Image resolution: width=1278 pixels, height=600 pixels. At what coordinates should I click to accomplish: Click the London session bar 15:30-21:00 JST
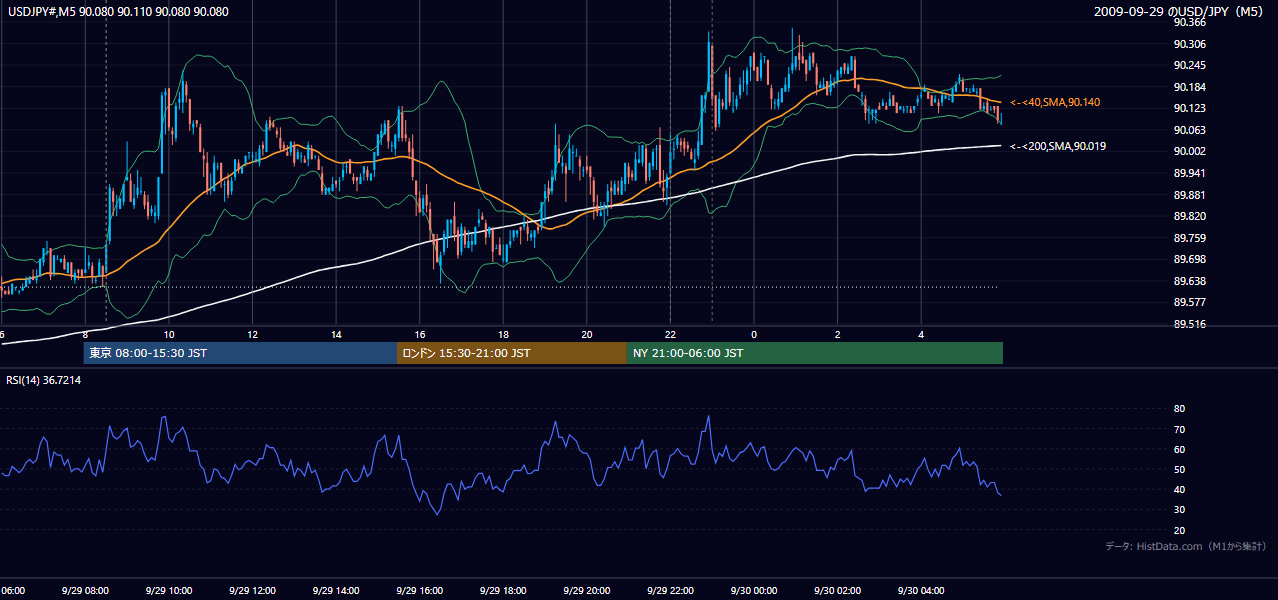tap(512, 353)
